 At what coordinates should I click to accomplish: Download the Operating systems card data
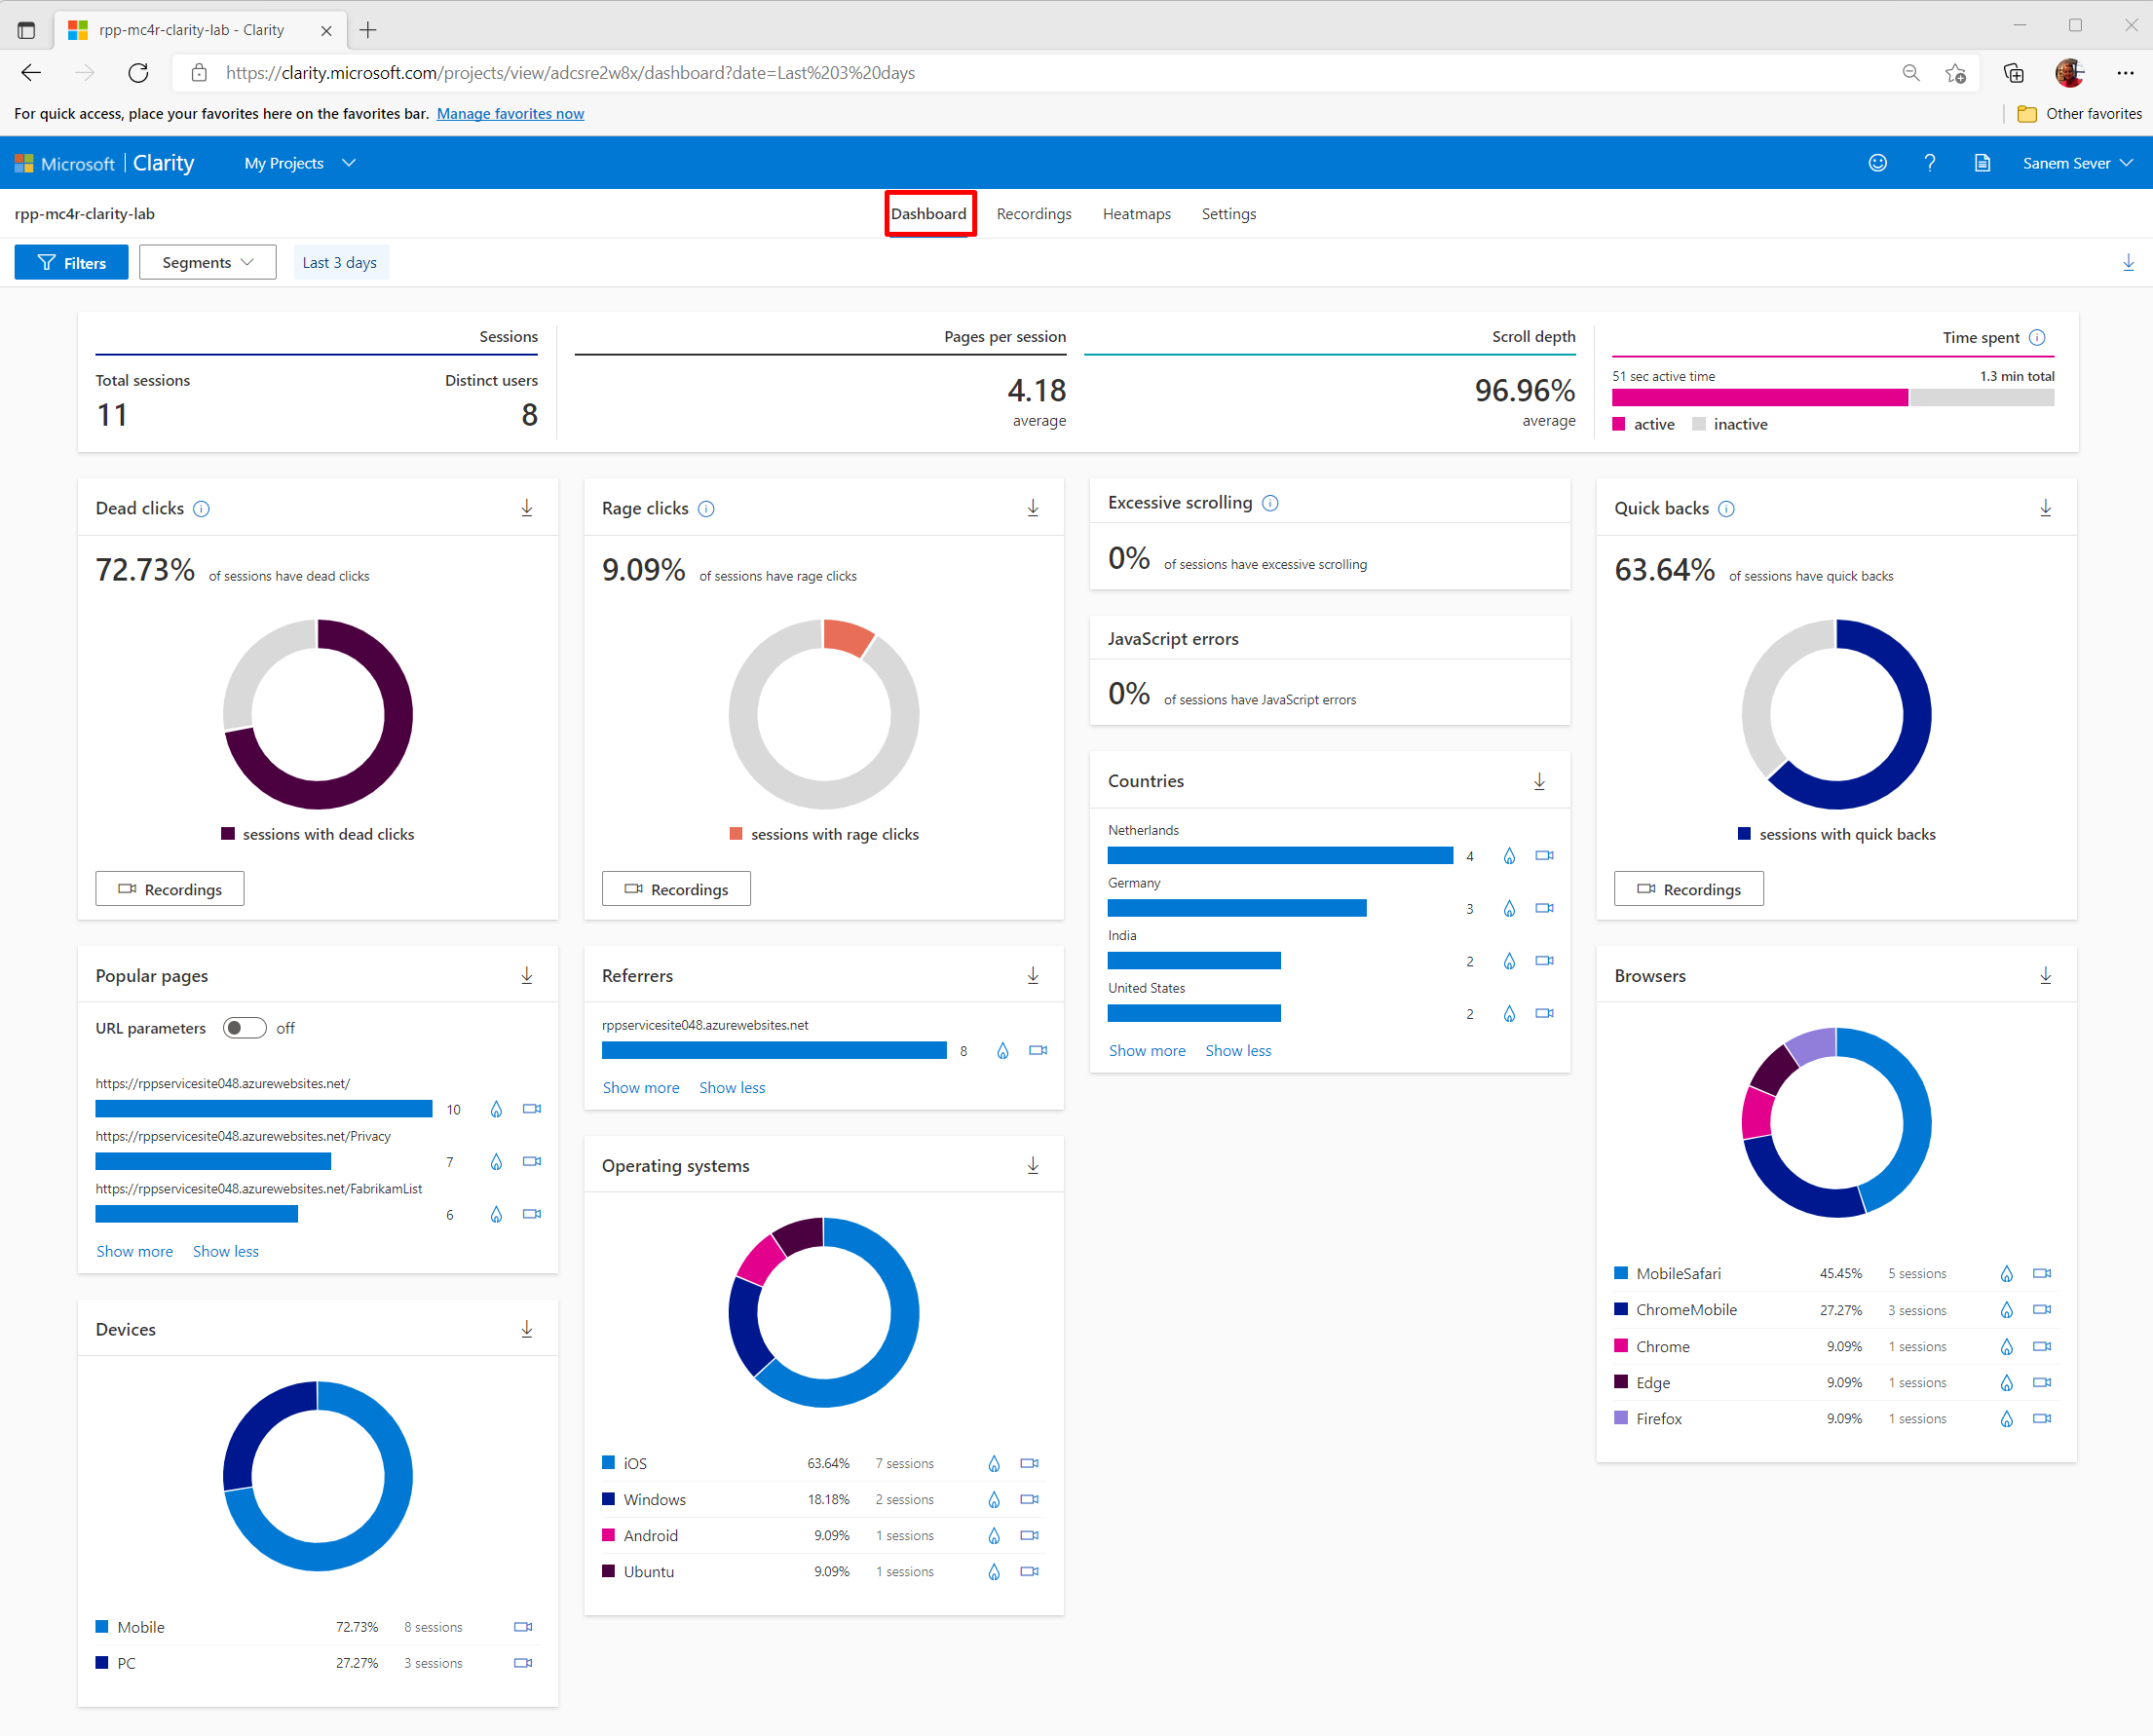1033,1165
